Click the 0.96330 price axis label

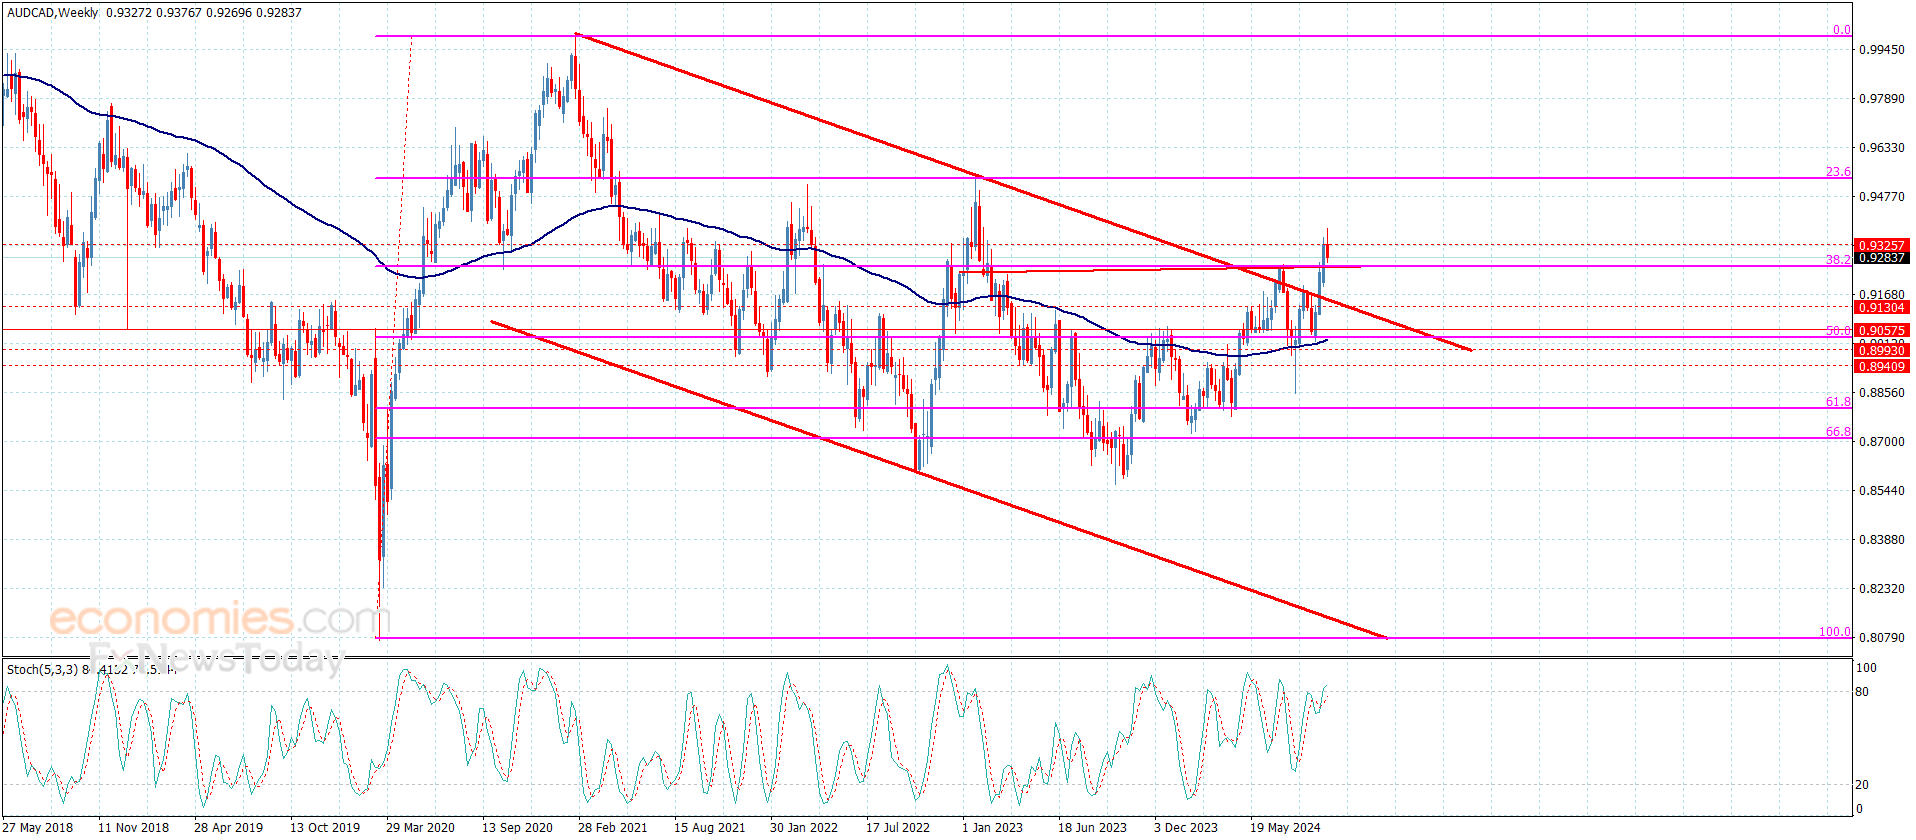(1881, 148)
